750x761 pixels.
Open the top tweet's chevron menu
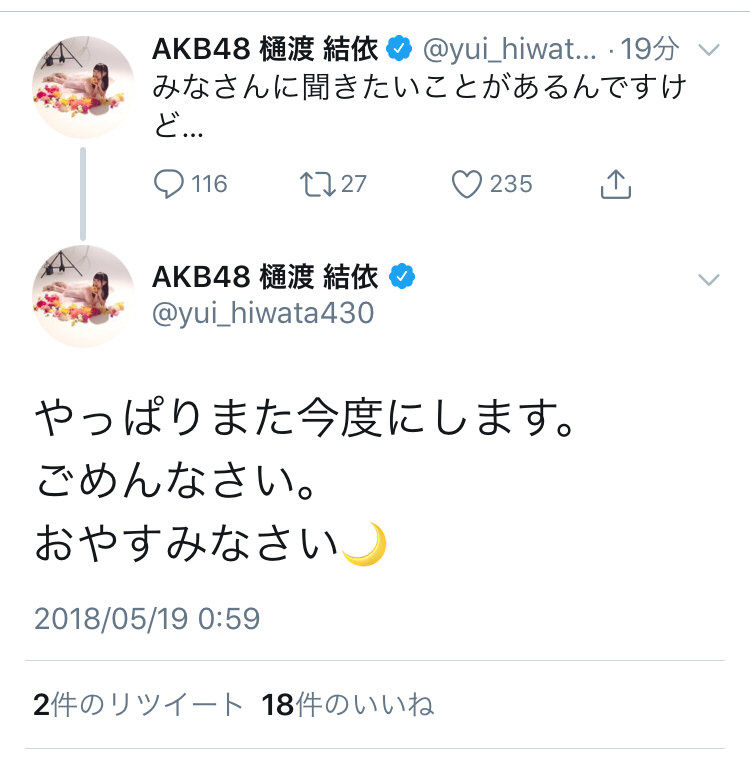708,50
